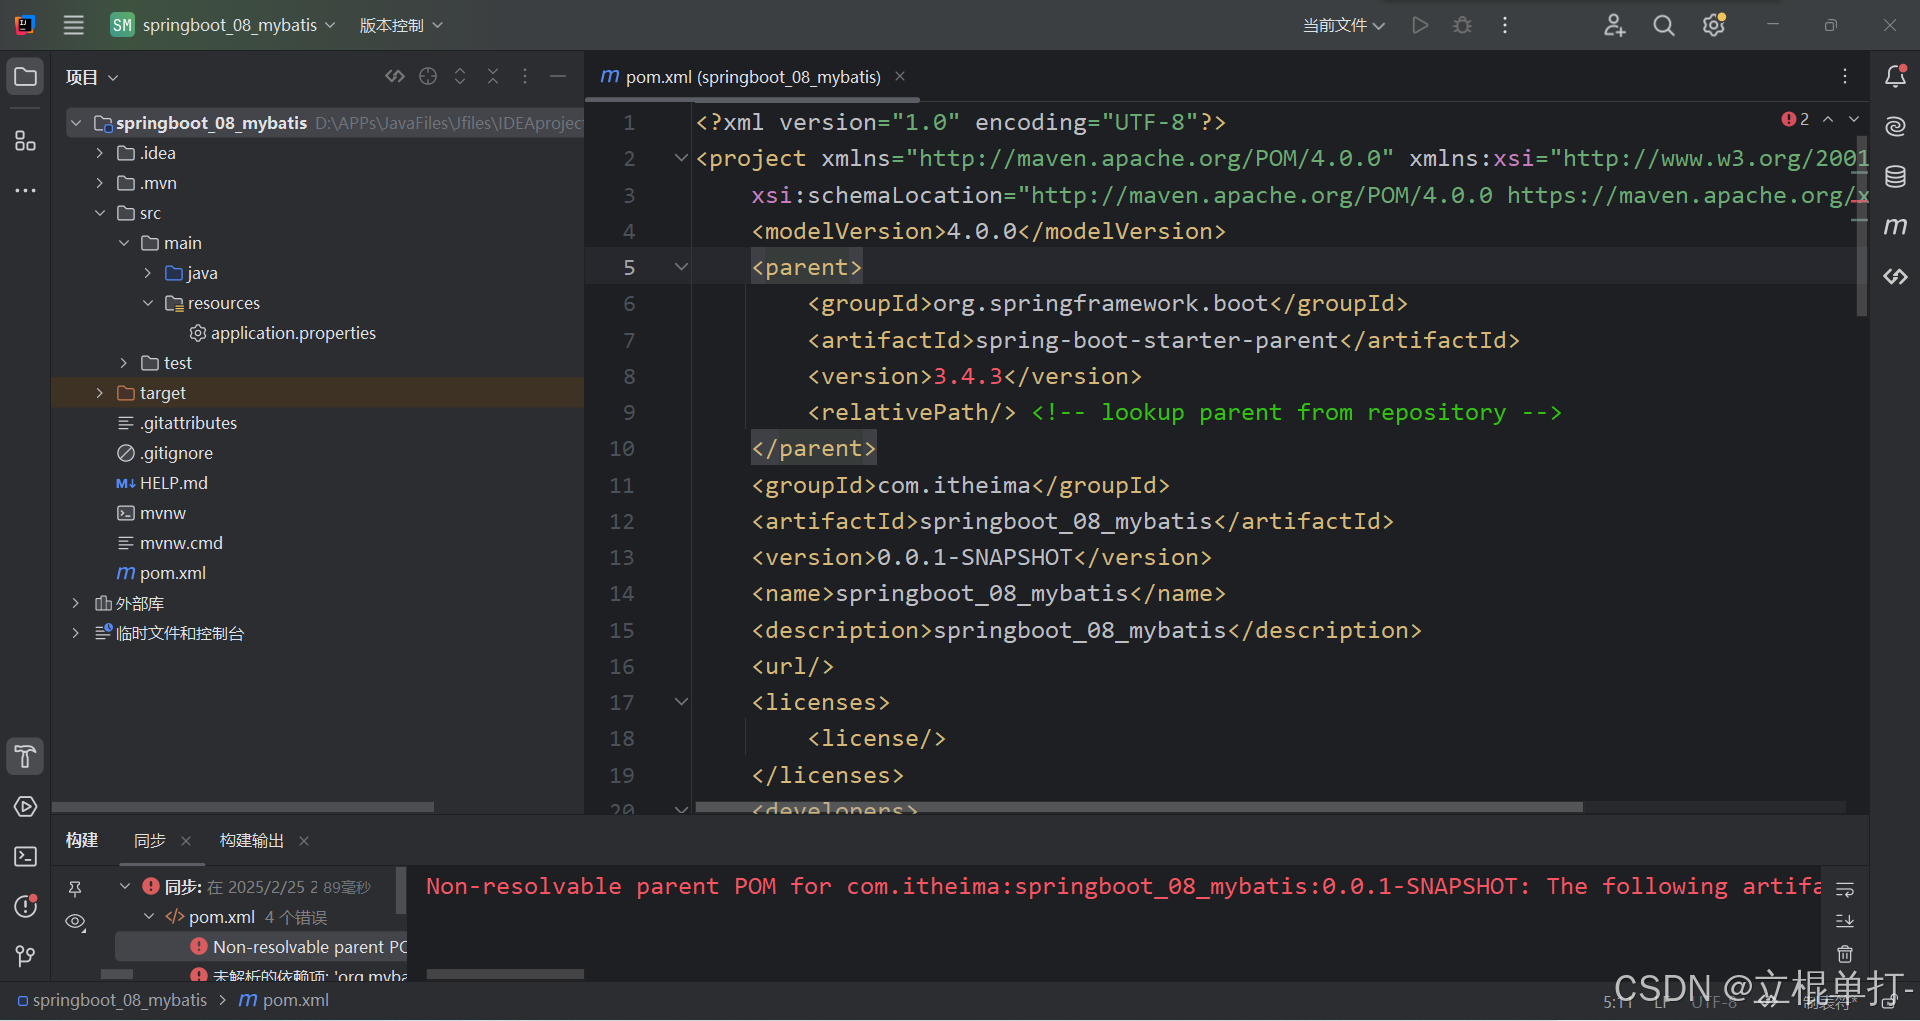Select the 构建输出 tab

252,841
